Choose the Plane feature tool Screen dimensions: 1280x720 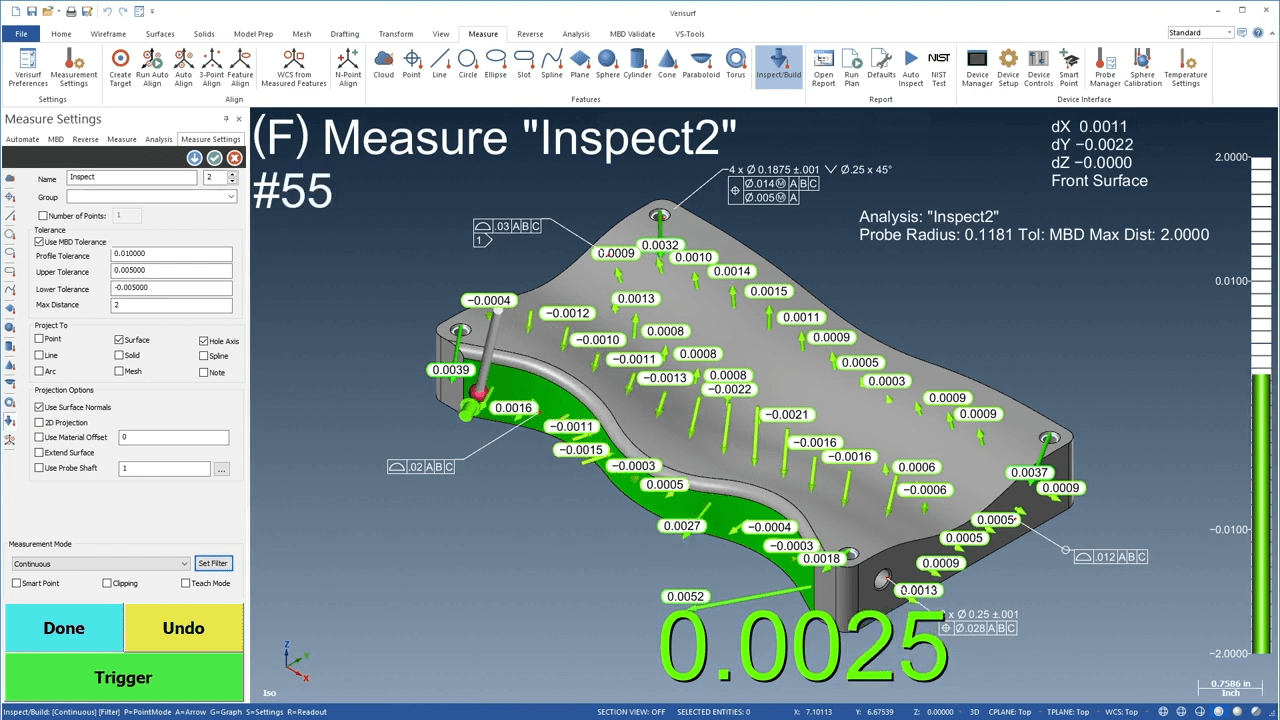580,63
